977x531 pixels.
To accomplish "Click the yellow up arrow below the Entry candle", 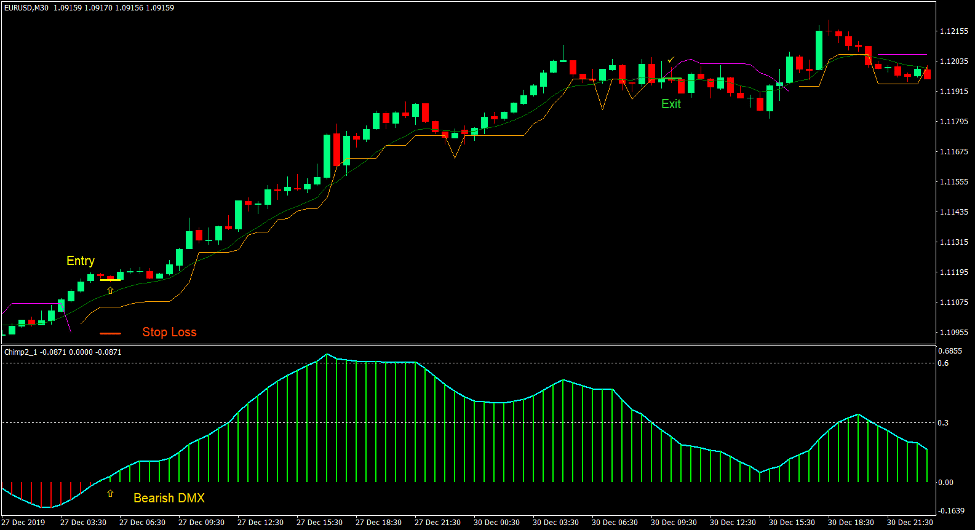I will click(x=110, y=288).
